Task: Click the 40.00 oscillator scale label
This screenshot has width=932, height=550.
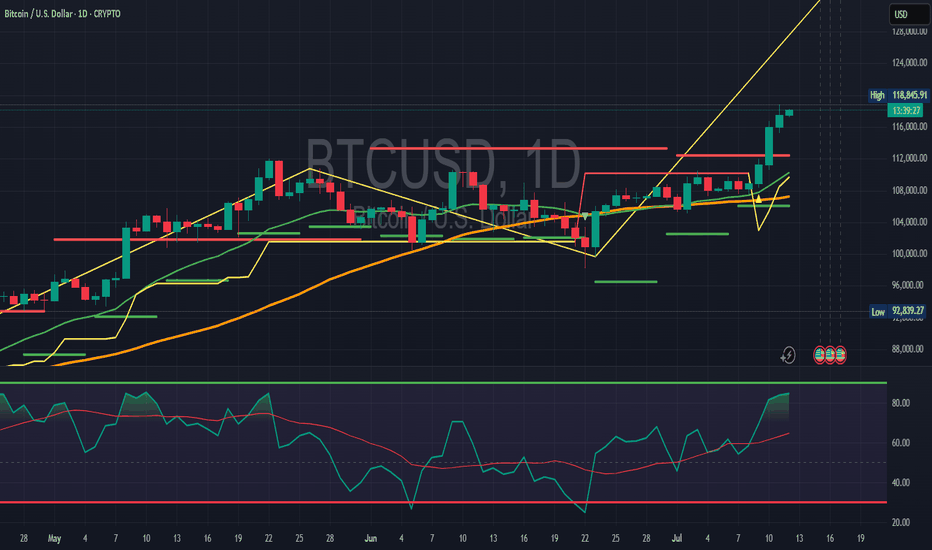Action: pos(900,483)
